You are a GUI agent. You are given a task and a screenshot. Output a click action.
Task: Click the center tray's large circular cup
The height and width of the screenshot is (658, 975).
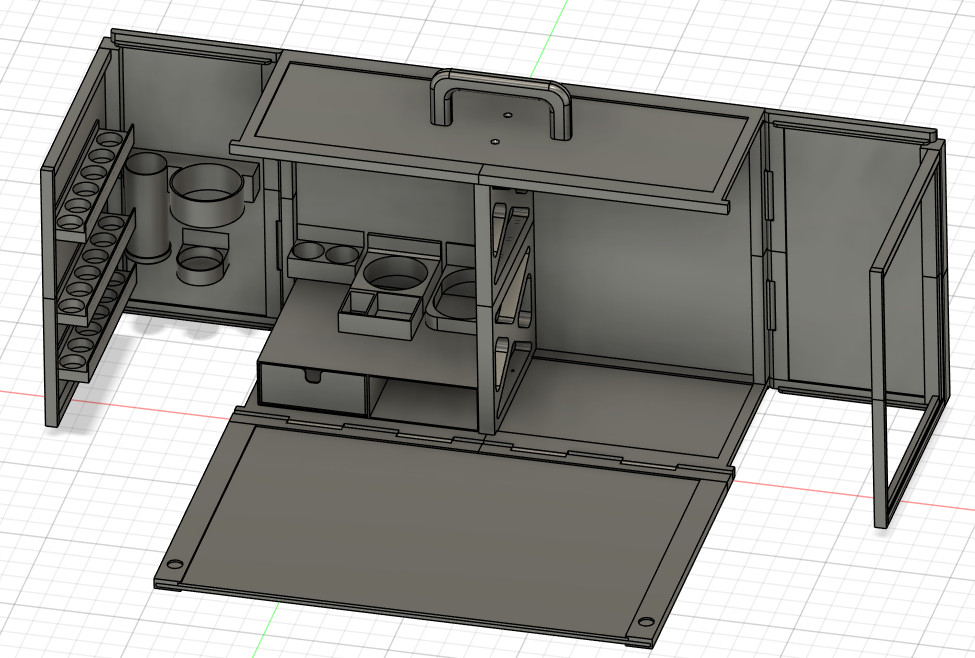point(390,271)
